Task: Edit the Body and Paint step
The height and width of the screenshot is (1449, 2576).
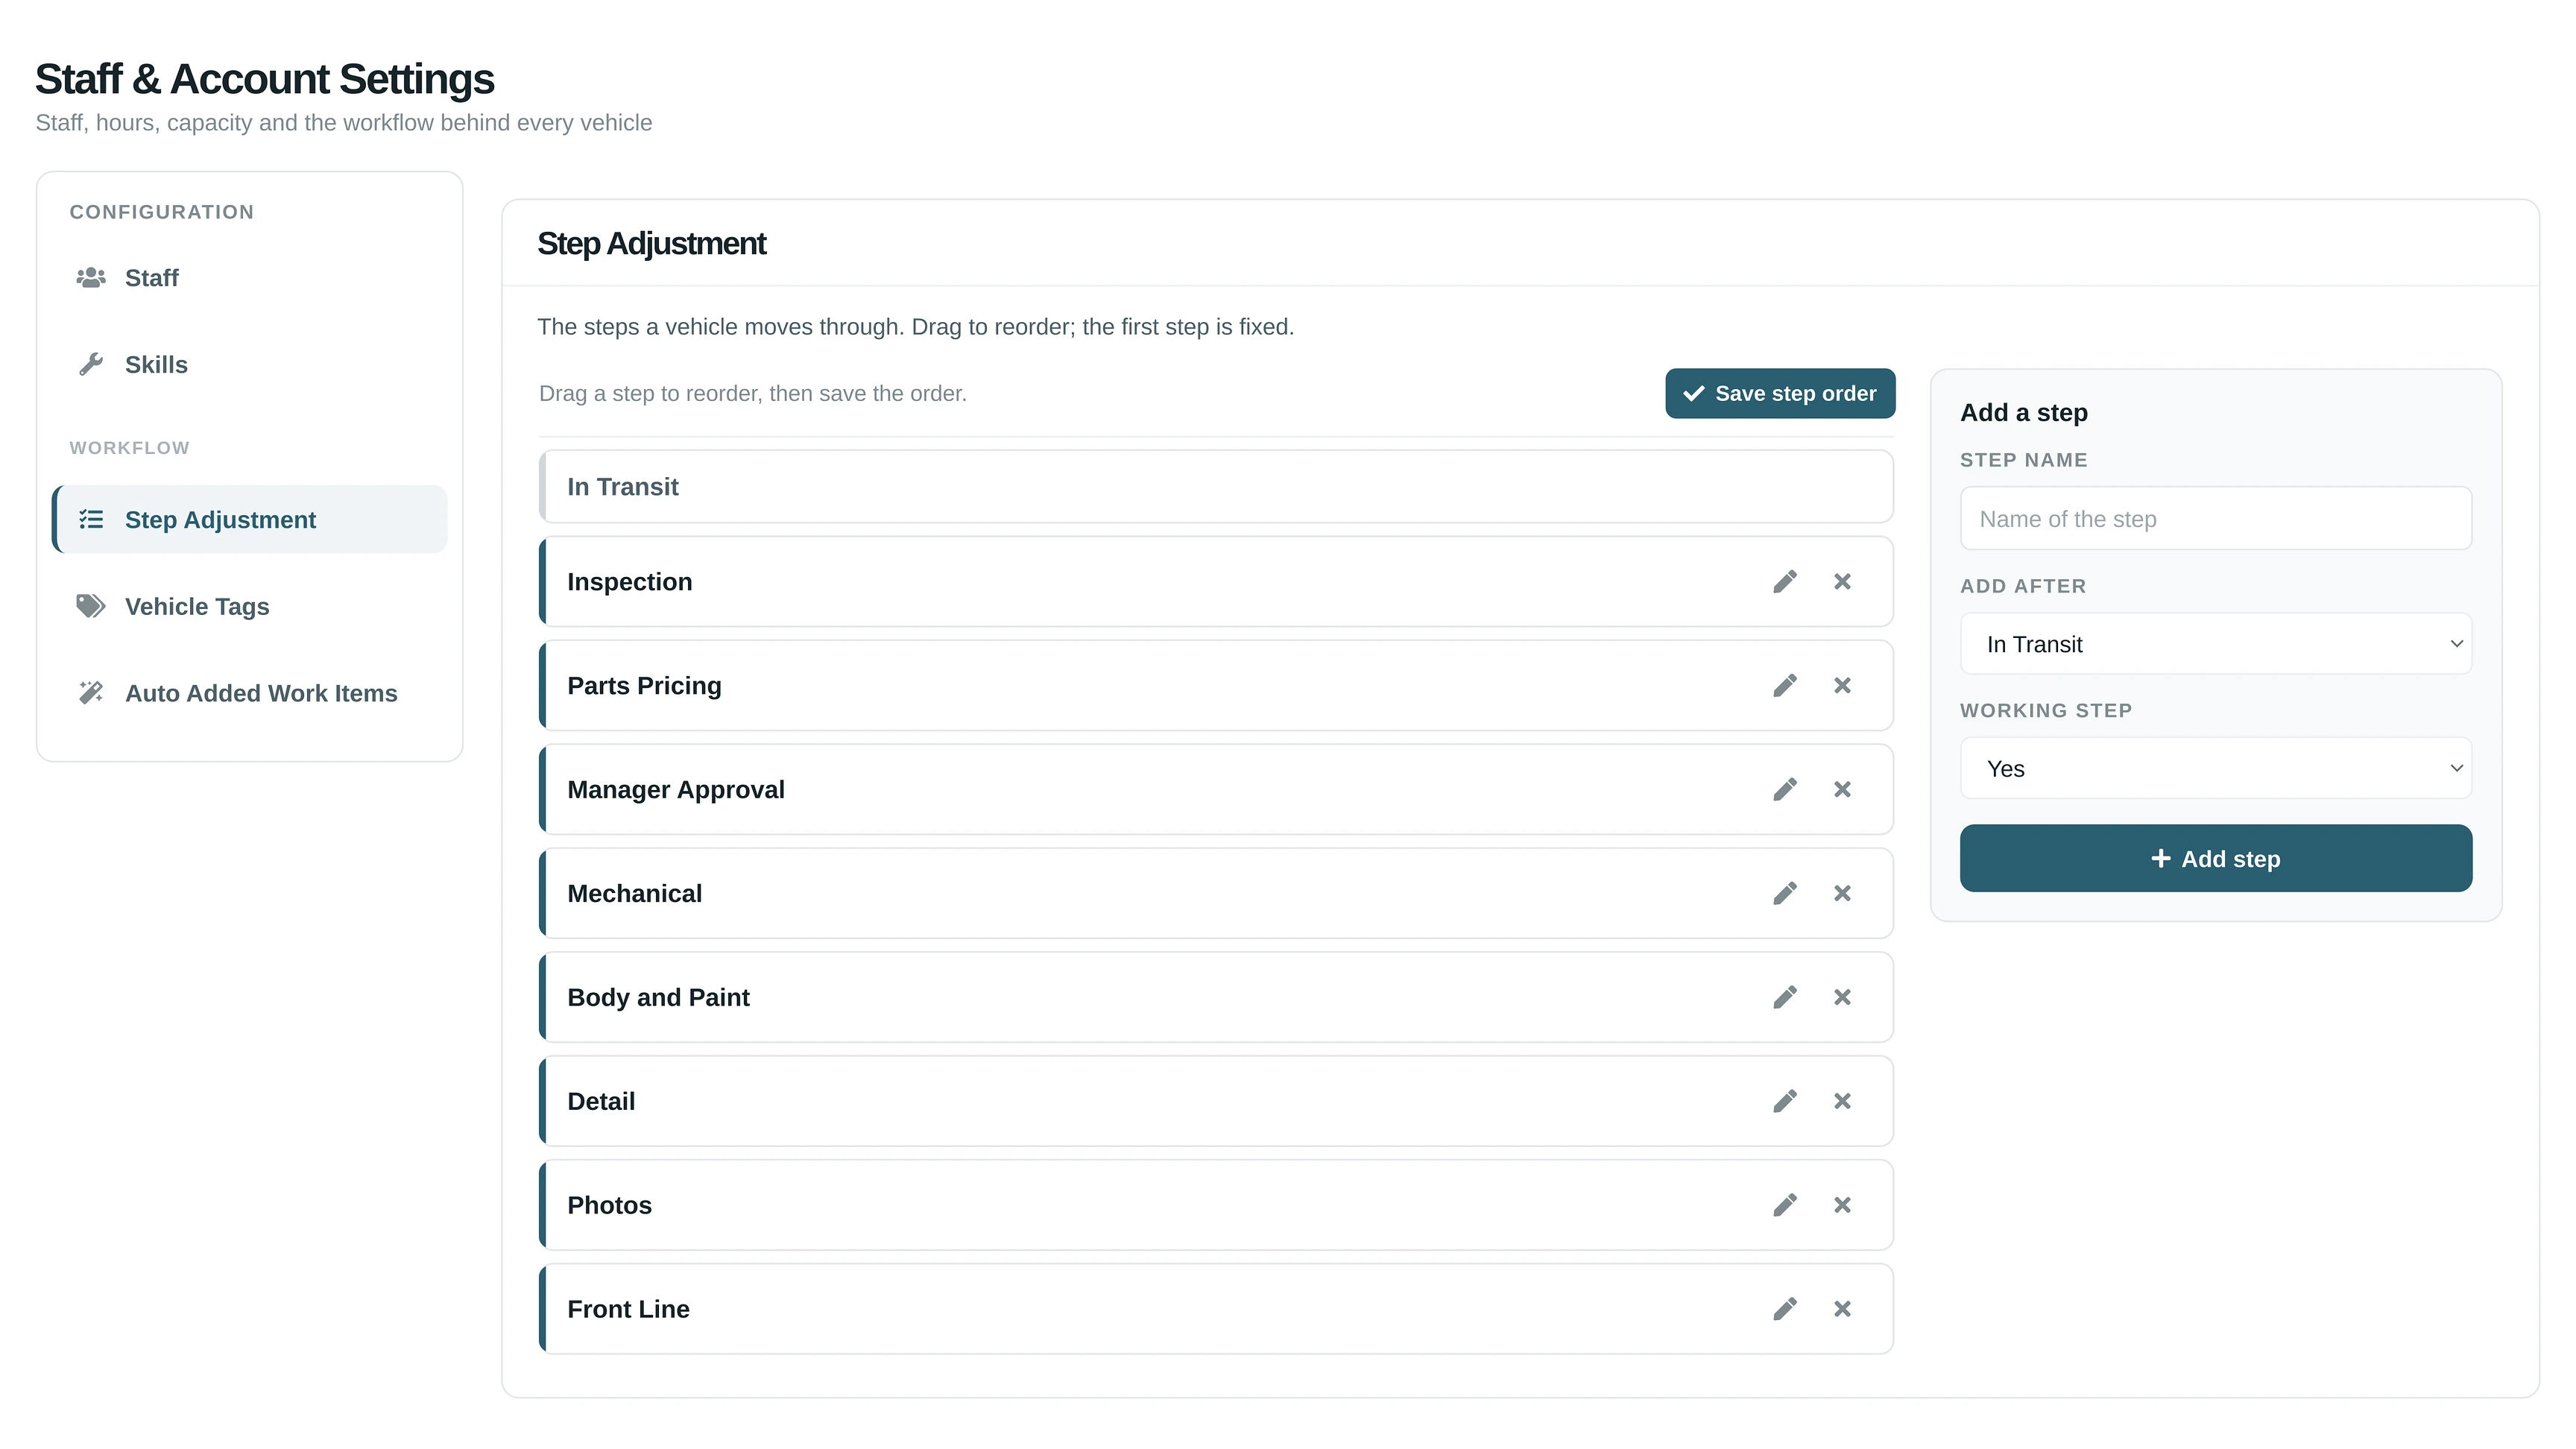Action: (1785, 997)
